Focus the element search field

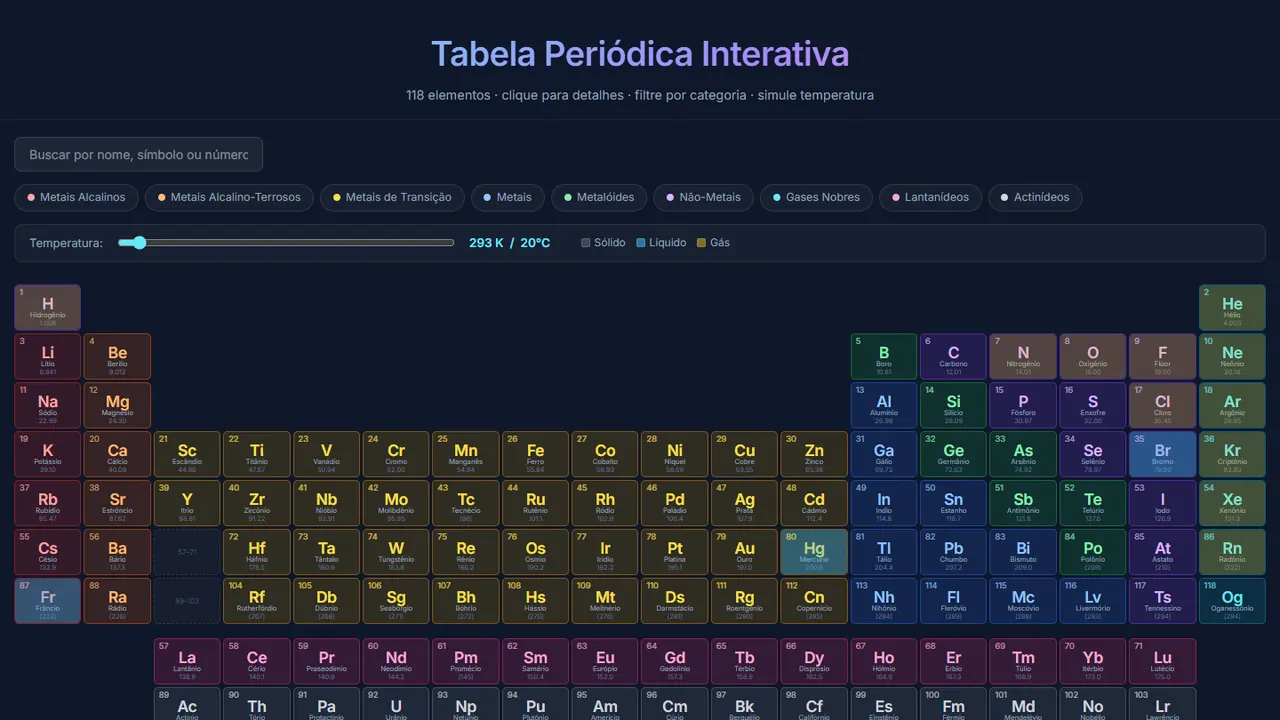(138, 155)
